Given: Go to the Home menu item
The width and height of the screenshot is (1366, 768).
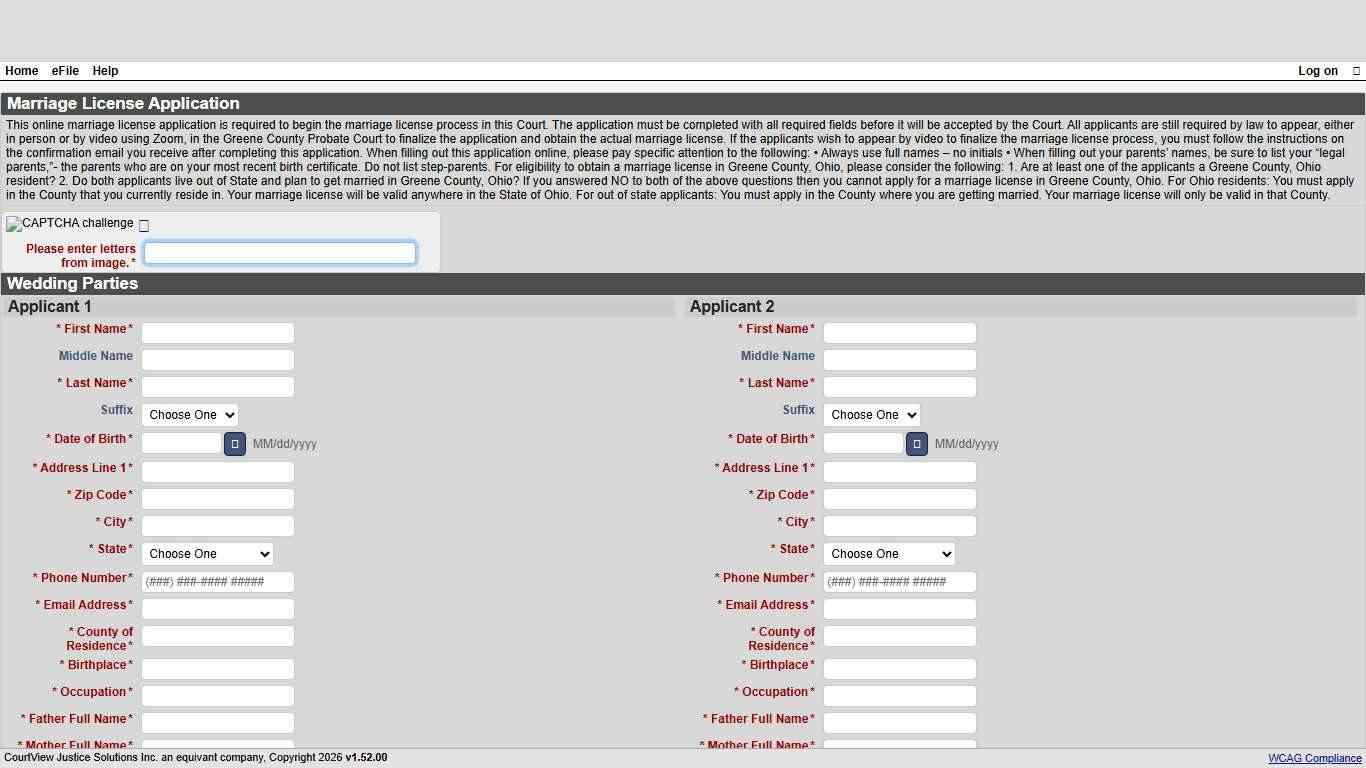Looking at the screenshot, I should 21,71.
